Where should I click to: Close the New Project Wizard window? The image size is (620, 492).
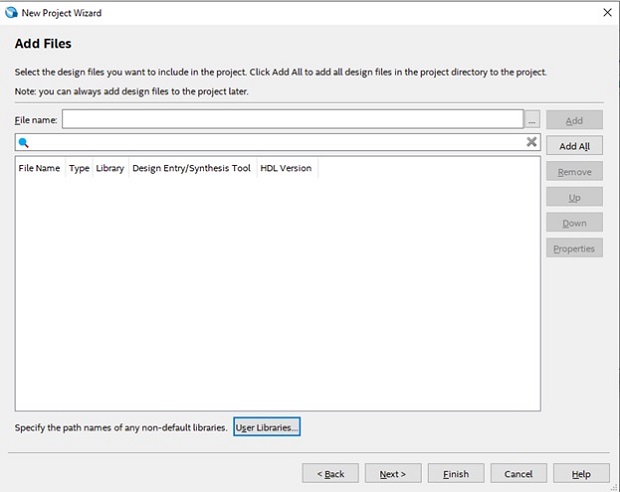(607, 12)
